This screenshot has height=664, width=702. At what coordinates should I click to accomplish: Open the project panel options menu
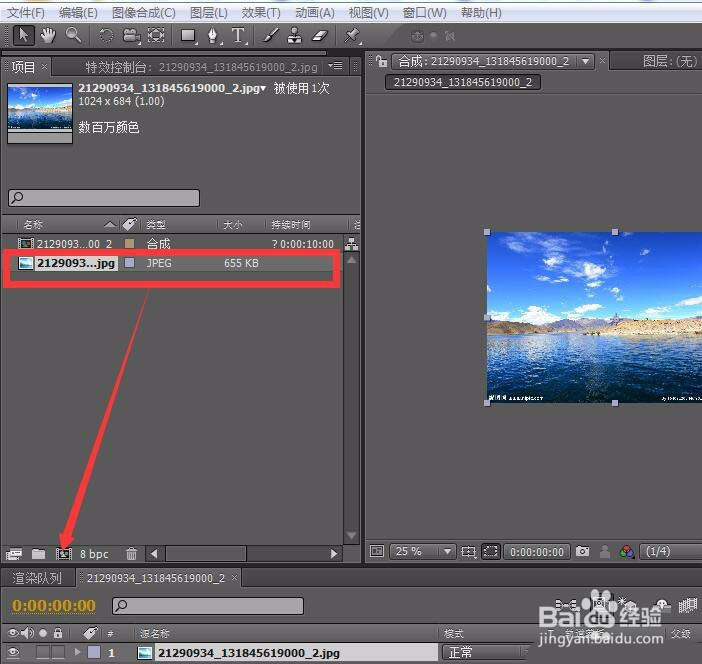pos(336,66)
